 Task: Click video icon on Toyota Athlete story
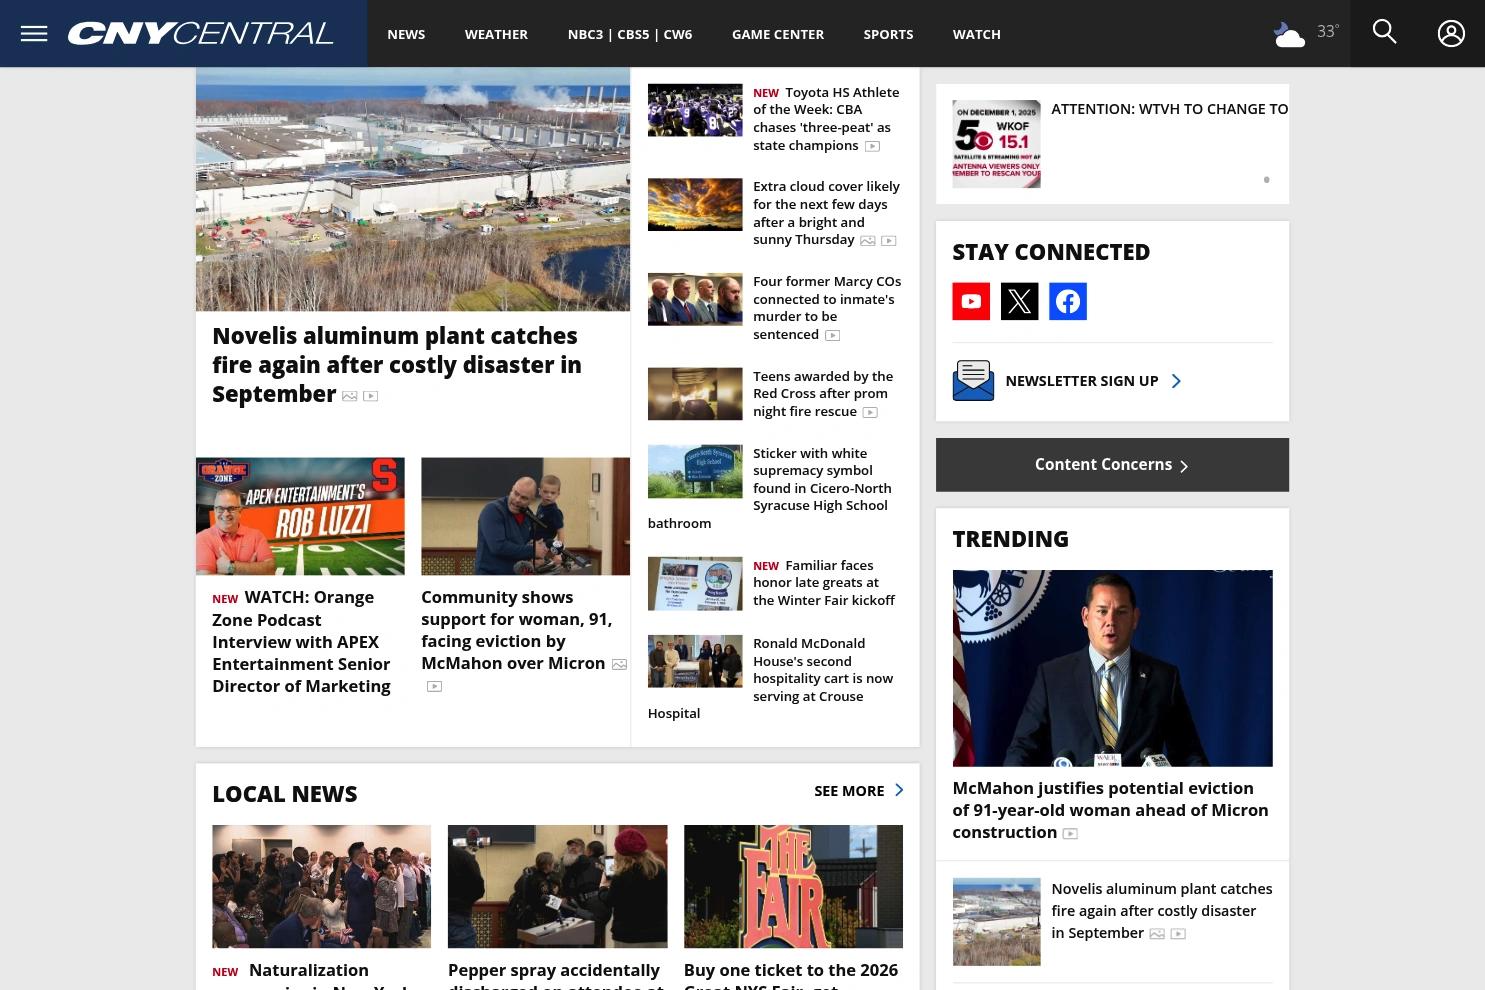(x=872, y=146)
